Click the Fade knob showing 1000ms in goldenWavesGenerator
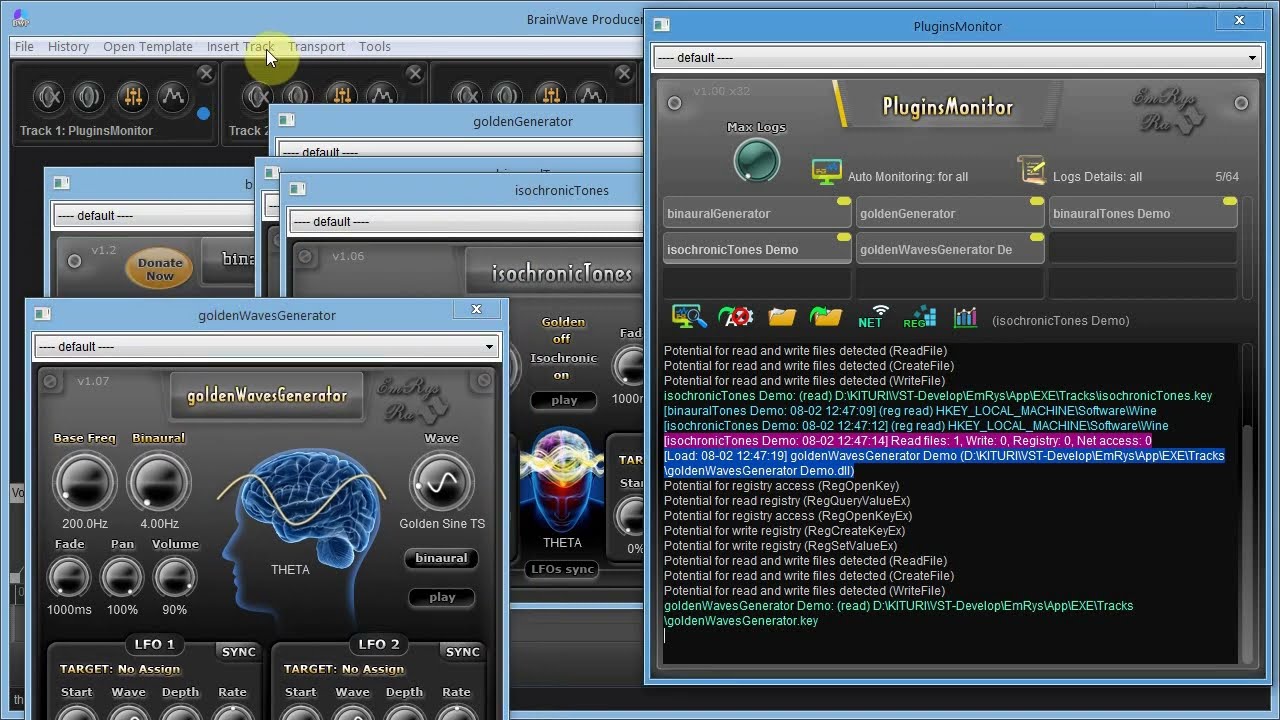Image resolution: width=1280 pixels, height=720 pixels. 69,577
